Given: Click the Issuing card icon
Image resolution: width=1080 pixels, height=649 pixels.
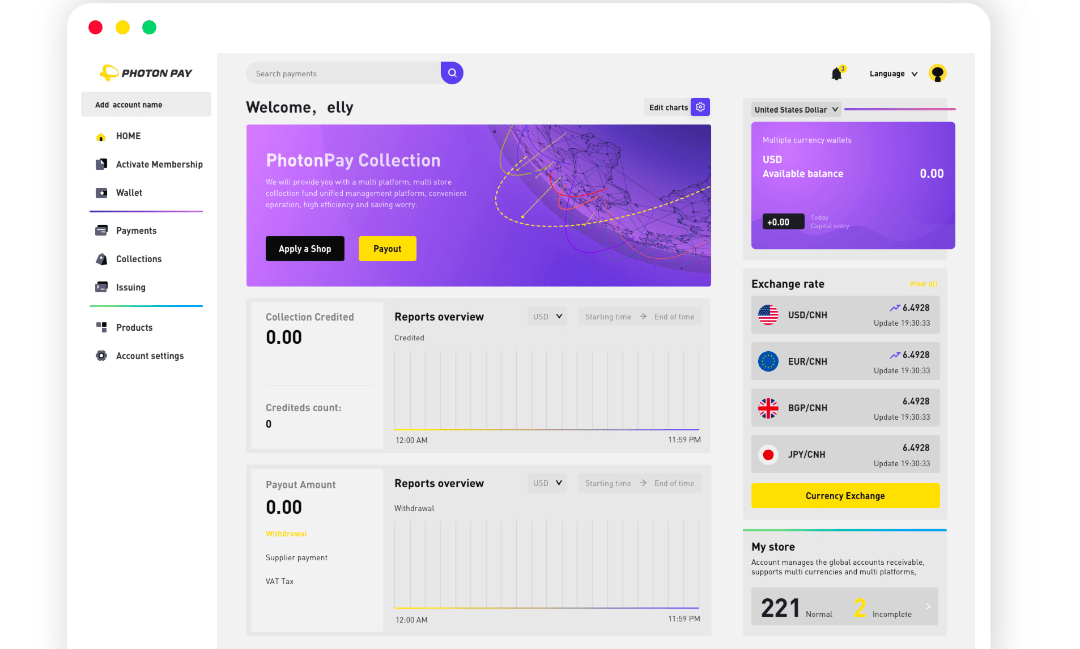Looking at the screenshot, I should 101,287.
